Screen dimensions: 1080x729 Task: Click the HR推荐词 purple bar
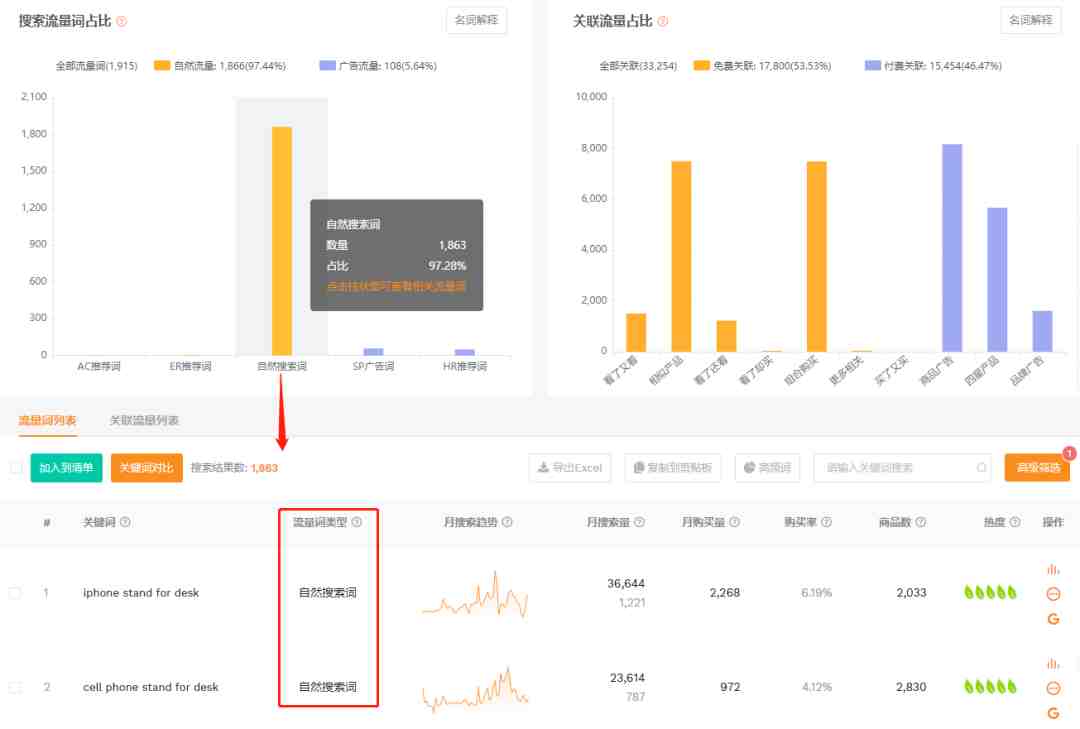[x=465, y=353]
